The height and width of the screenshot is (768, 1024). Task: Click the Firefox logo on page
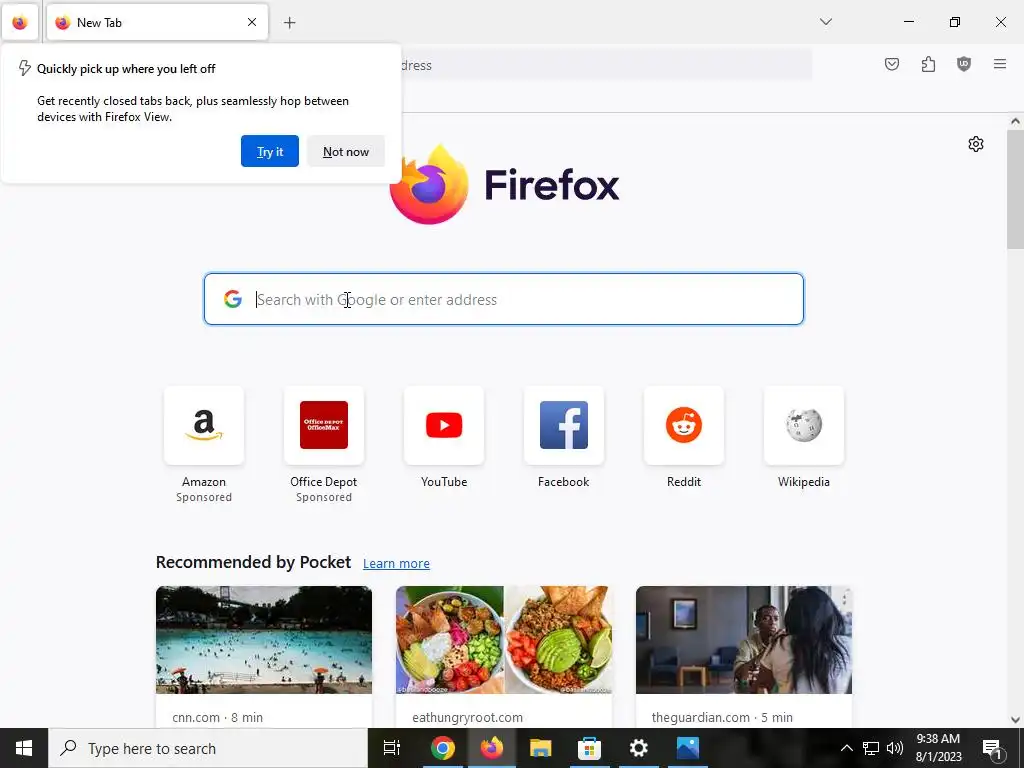504,184
